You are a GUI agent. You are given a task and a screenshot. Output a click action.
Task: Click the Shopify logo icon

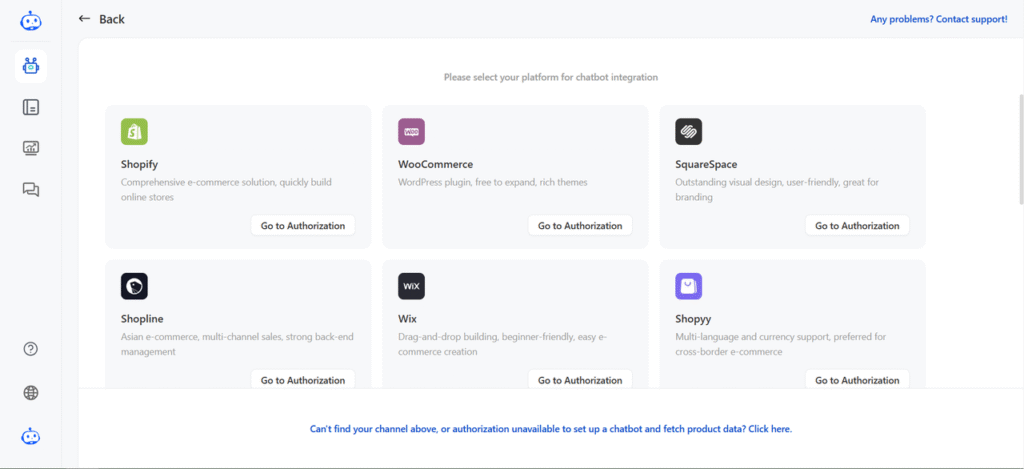click(135, 131)
